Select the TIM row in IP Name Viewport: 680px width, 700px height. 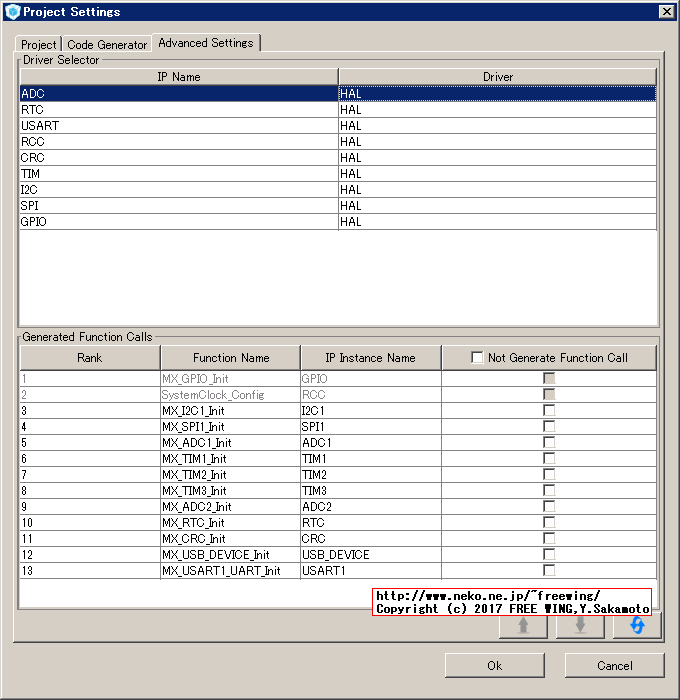tap(179, 174)
